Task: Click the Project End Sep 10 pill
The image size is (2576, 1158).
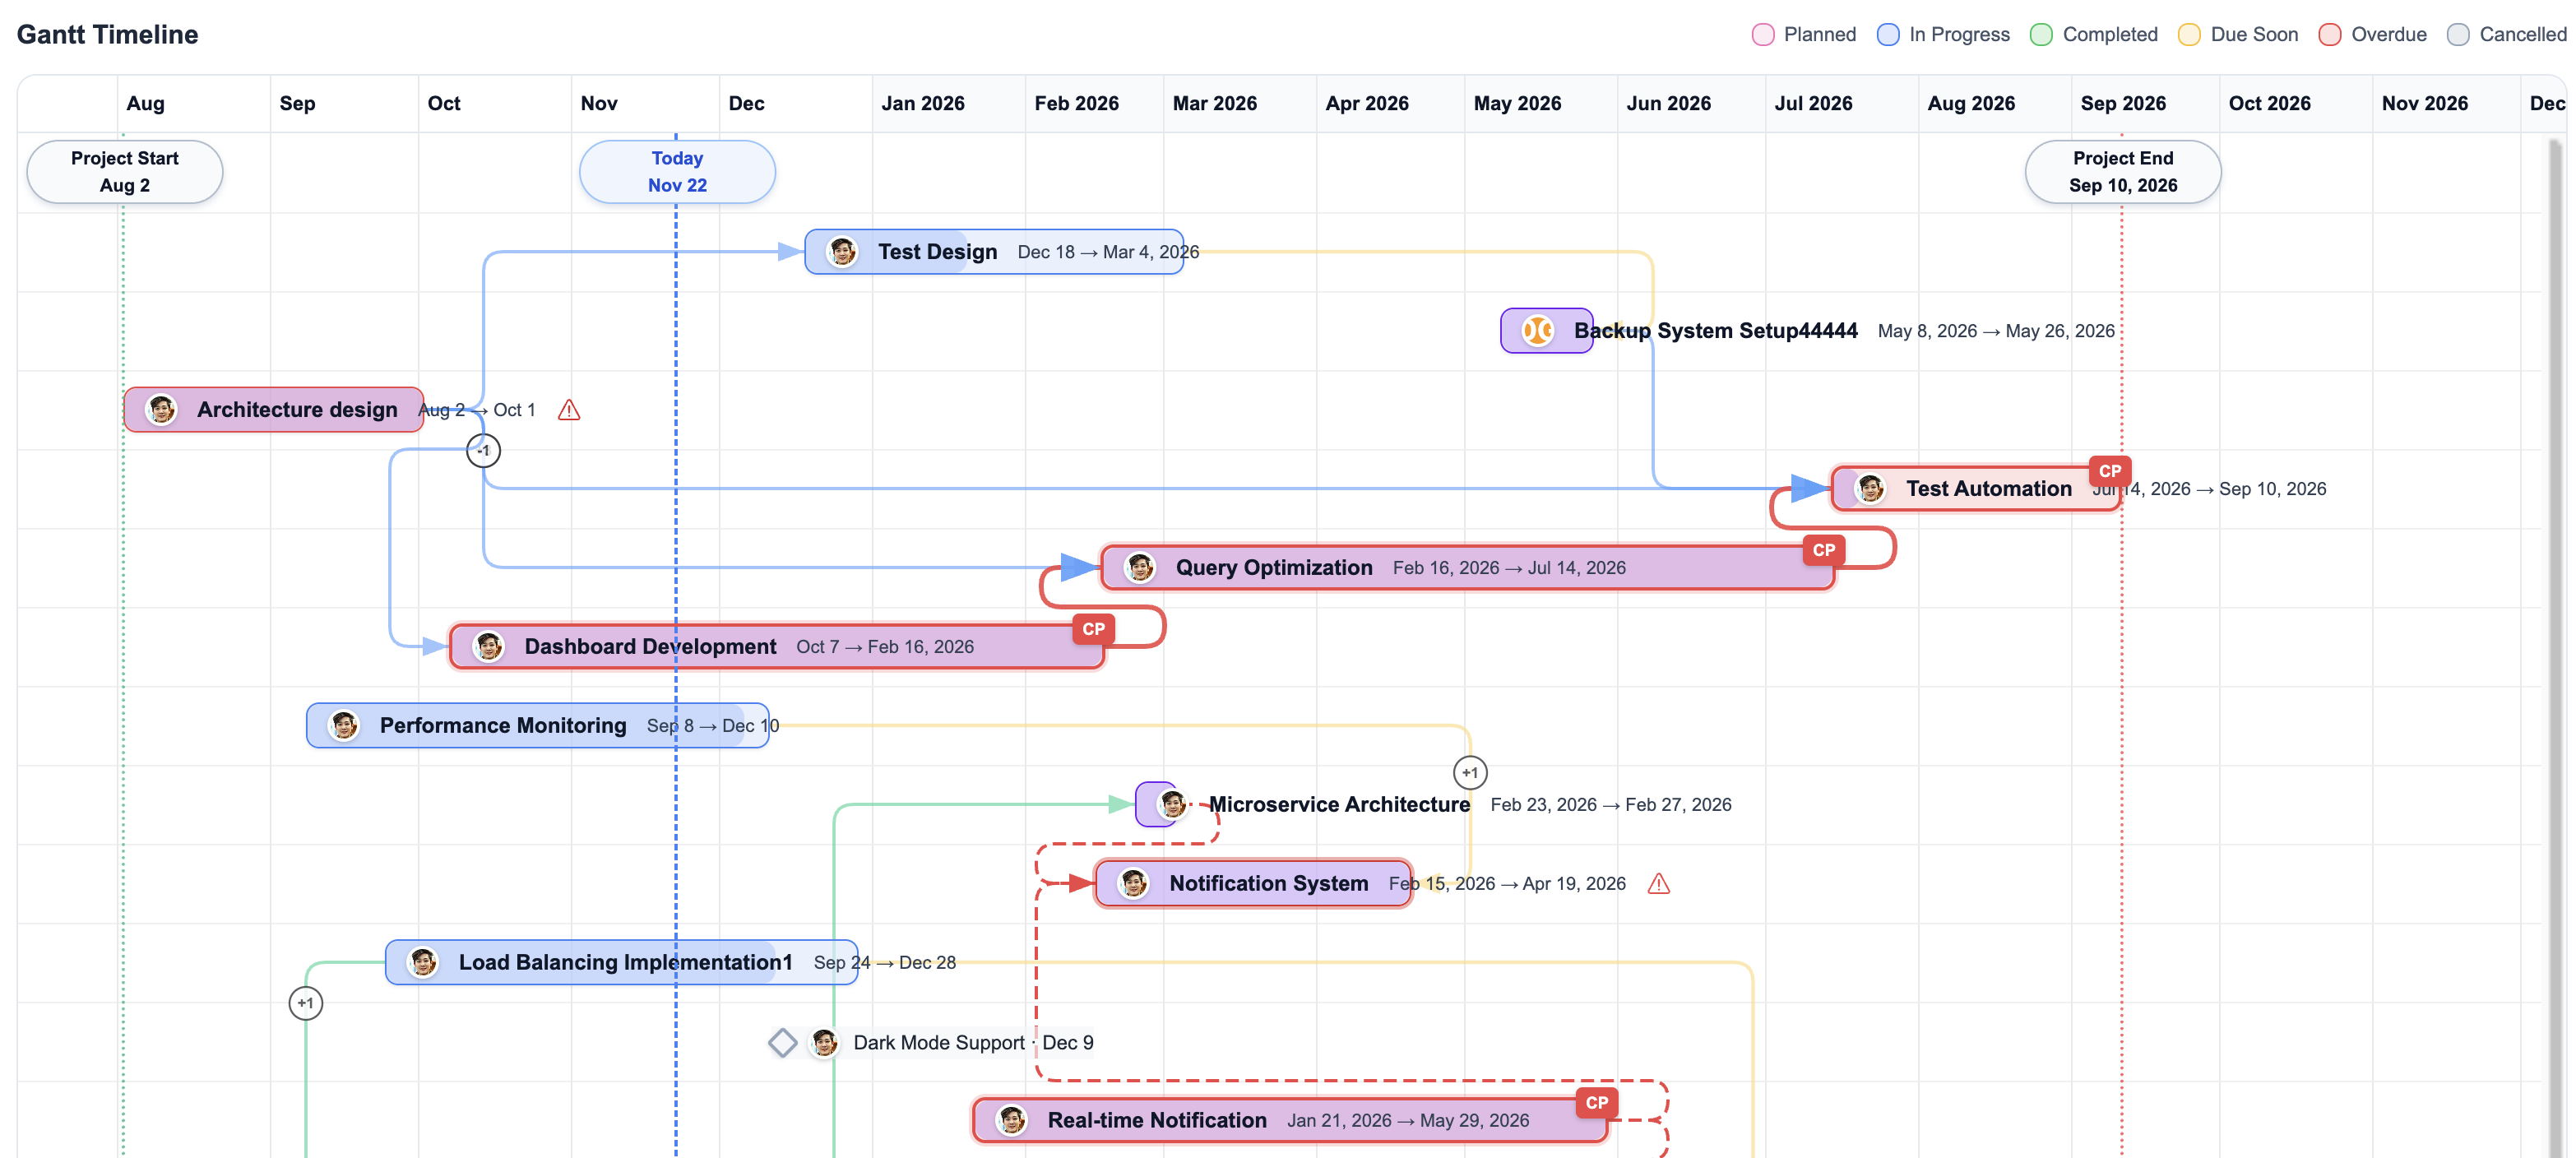Action: coord(2122,171)
